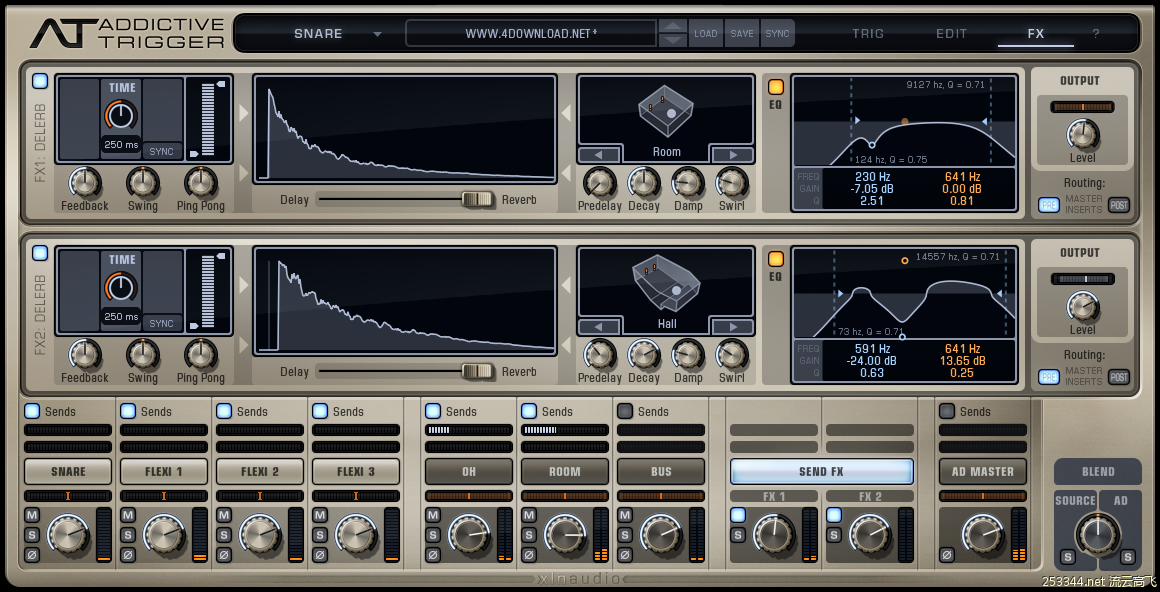The width and height of the screenshot is (1160, 592).
Task: Click the SYNC button in top bar
Action: [777, 33]
